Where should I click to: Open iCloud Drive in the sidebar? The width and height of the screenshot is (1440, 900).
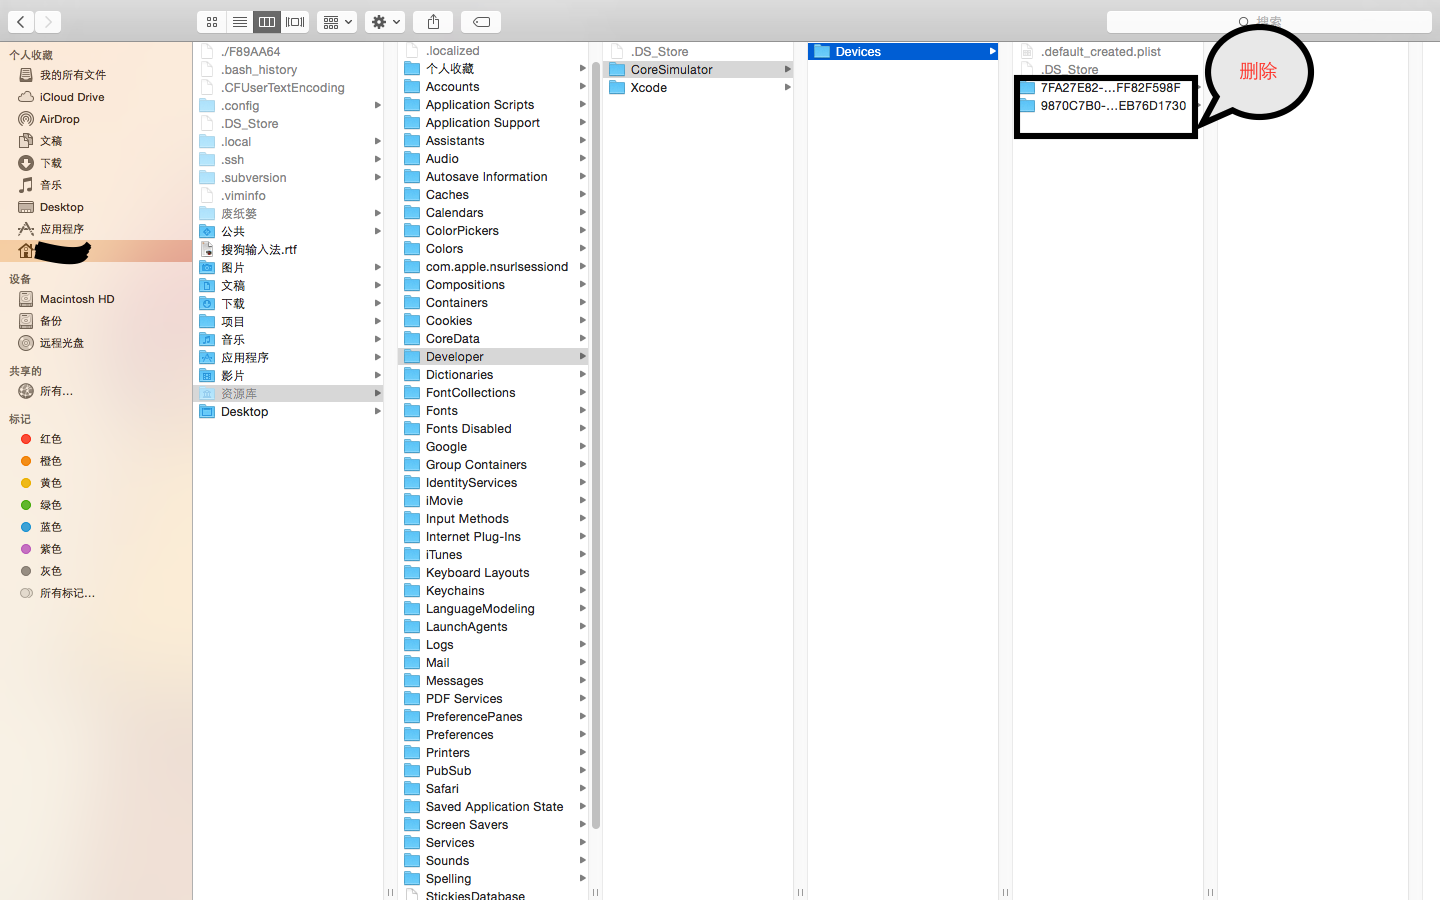96,97
